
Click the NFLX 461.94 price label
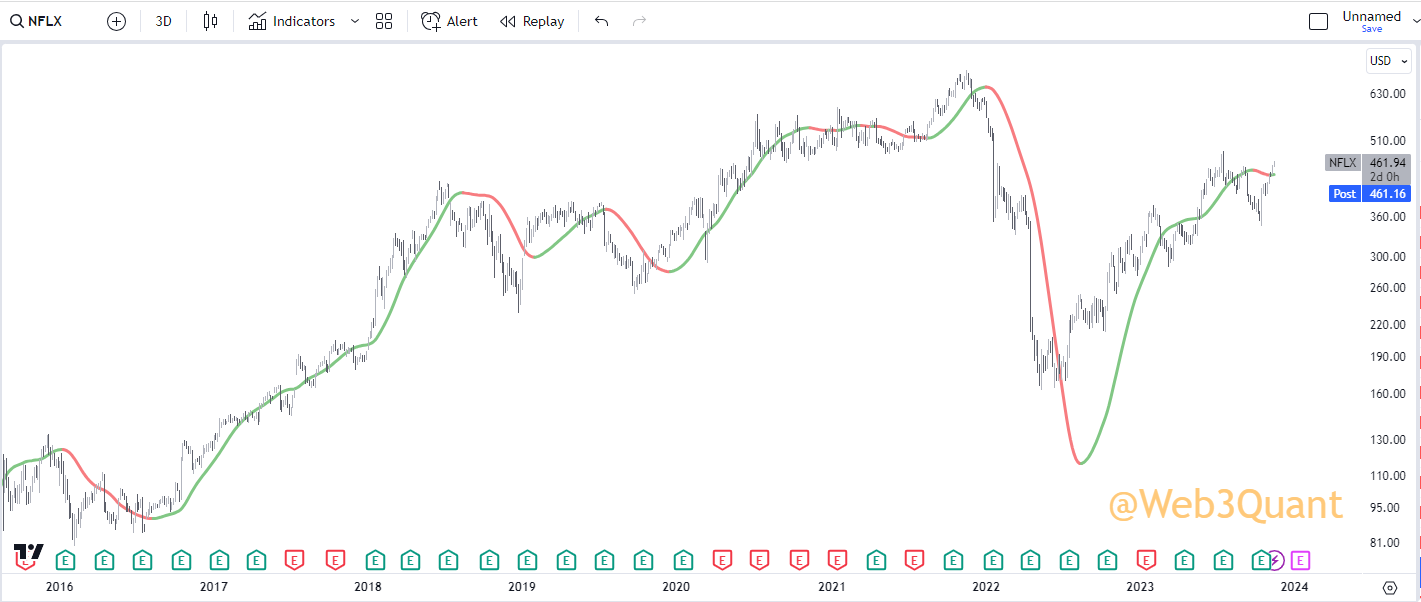pos(1367,162)
